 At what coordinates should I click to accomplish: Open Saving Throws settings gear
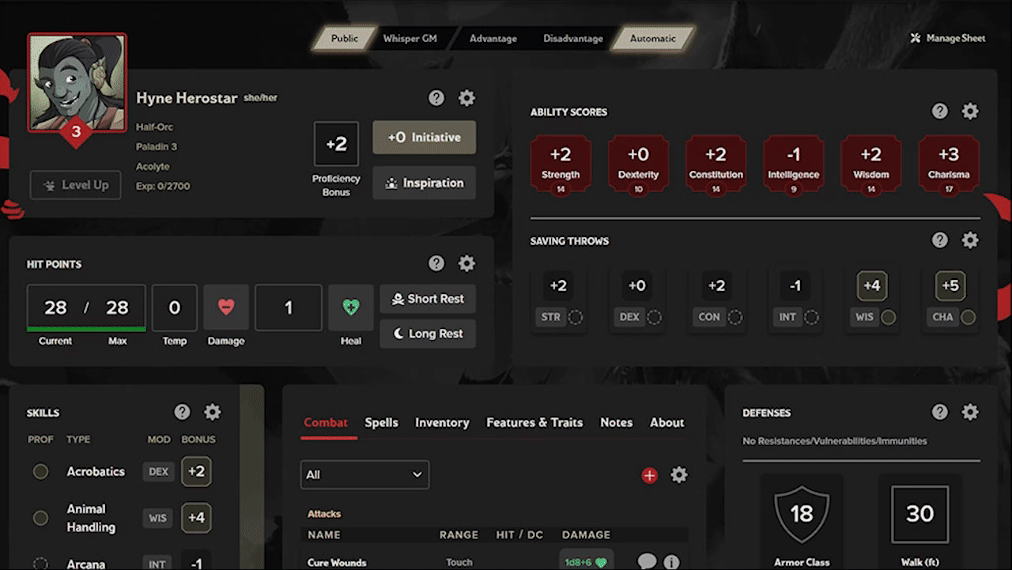click(x=970, y=240)
